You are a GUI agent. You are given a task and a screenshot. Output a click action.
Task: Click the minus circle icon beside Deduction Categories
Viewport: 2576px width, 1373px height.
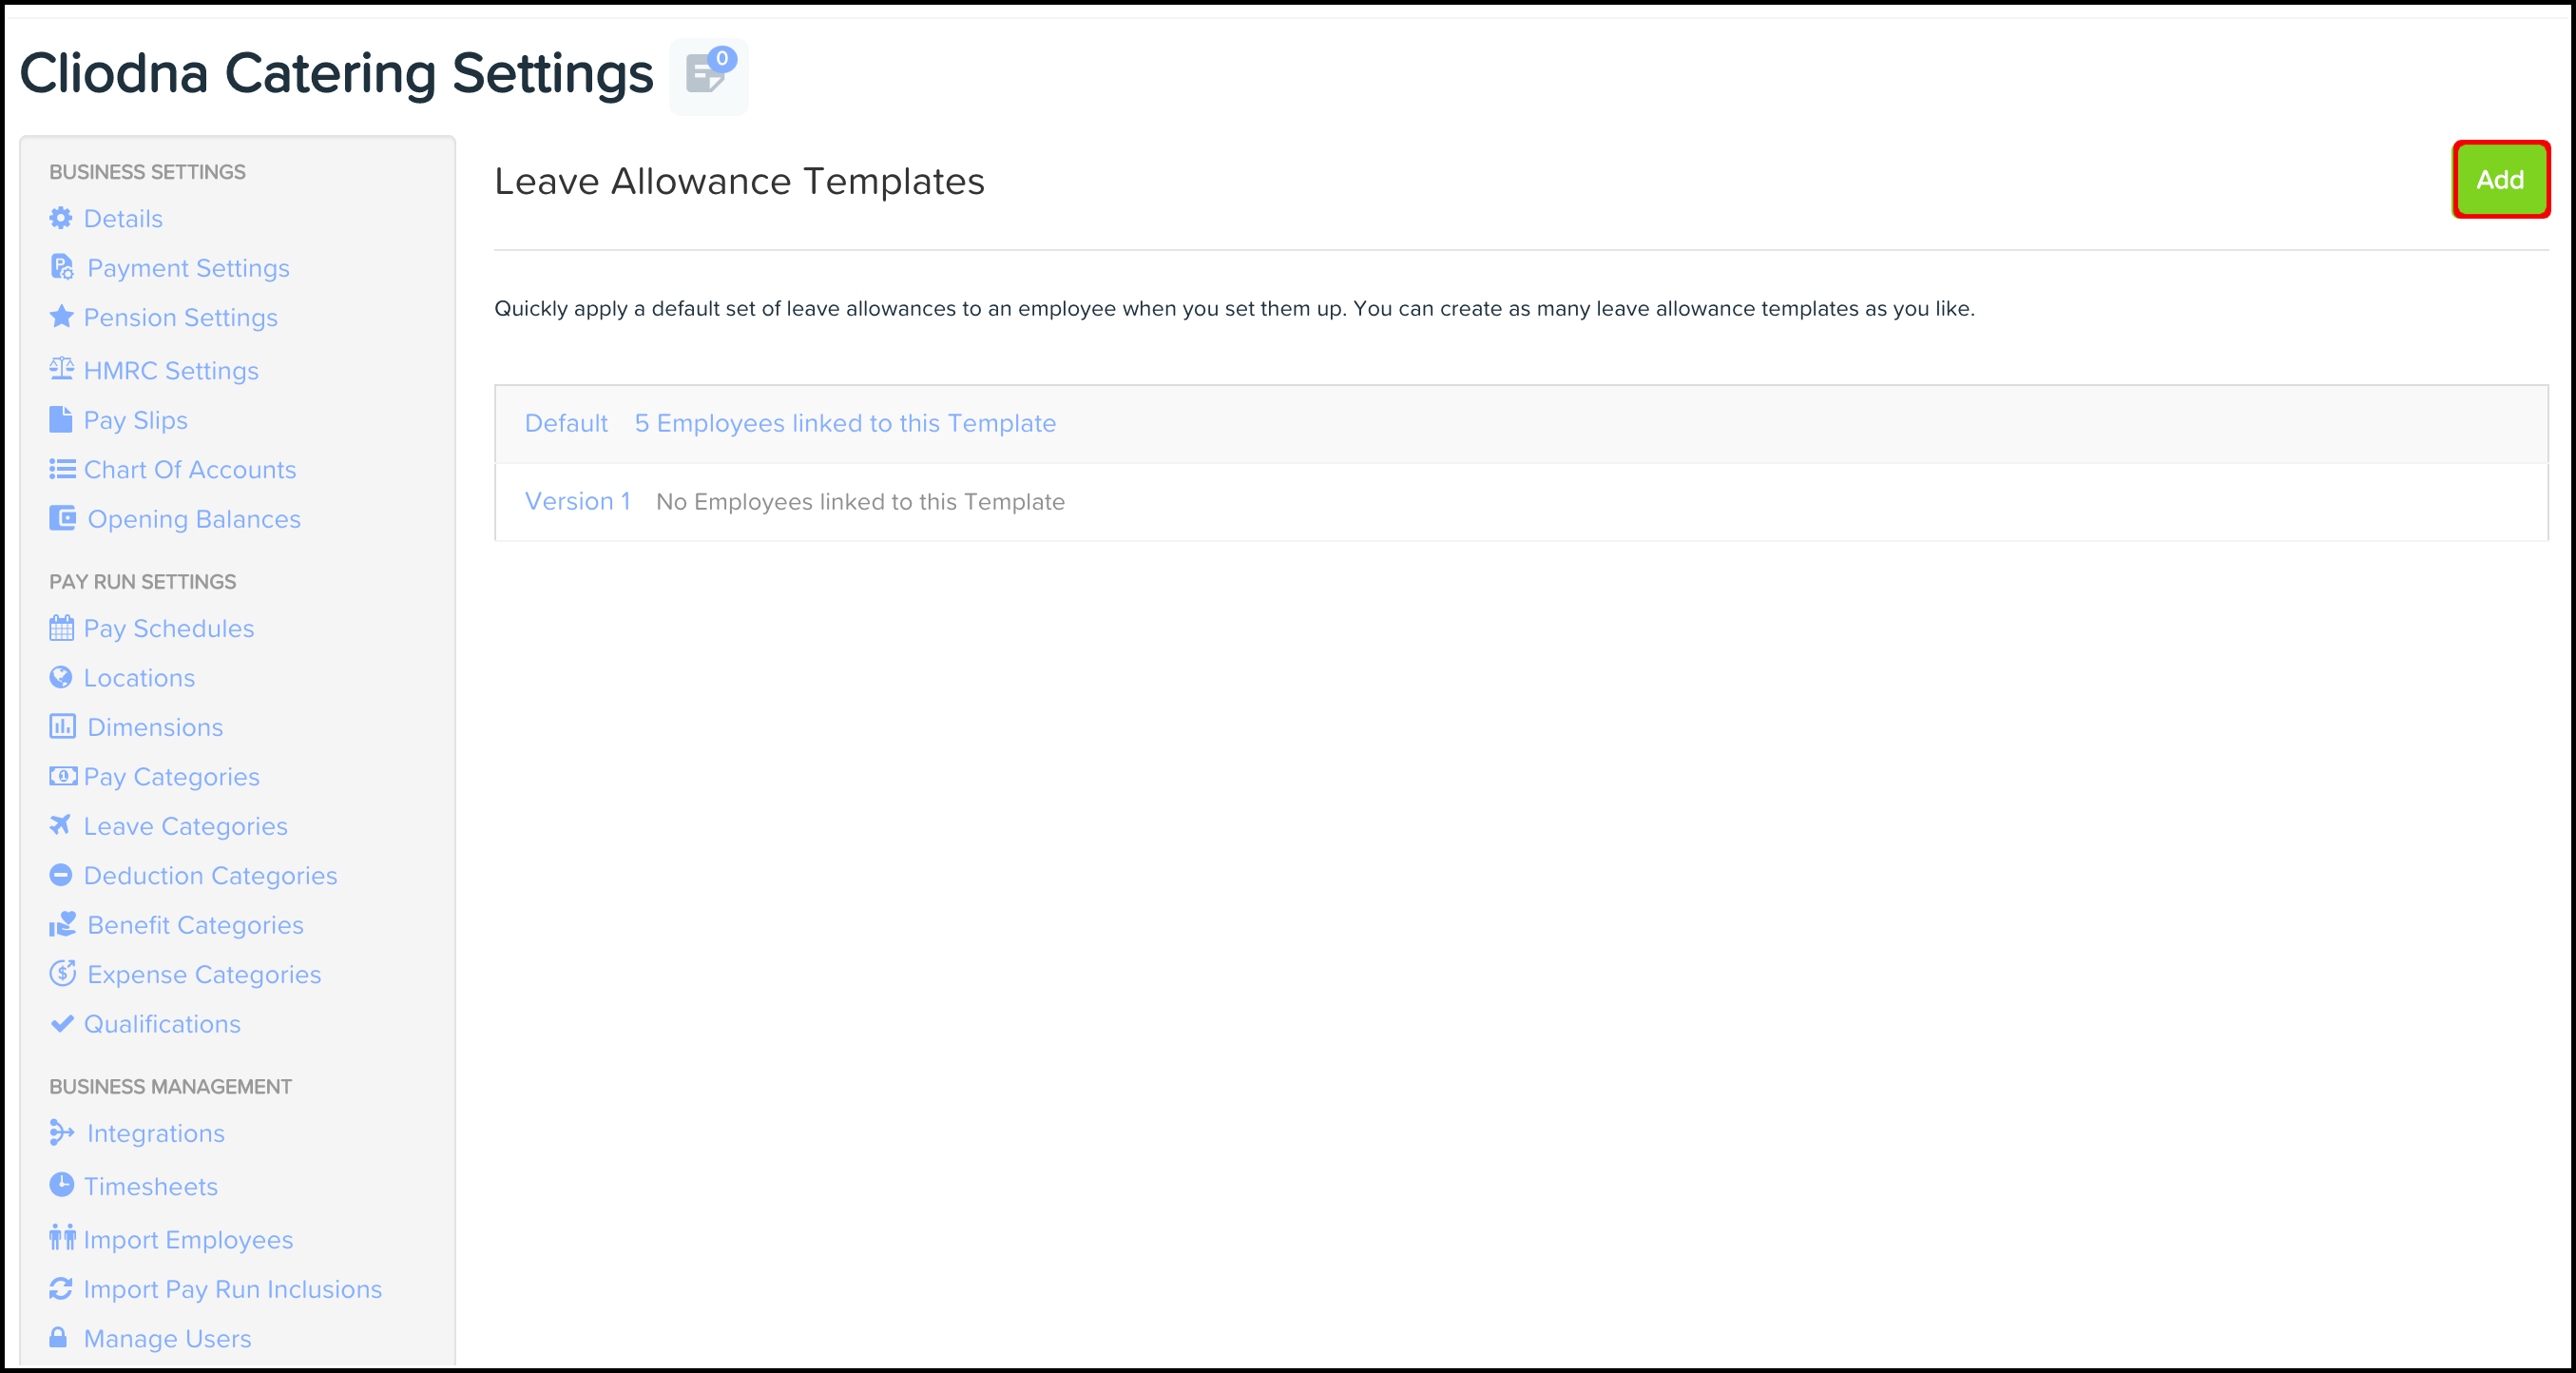pyautogui.click(x=61, y=875)
